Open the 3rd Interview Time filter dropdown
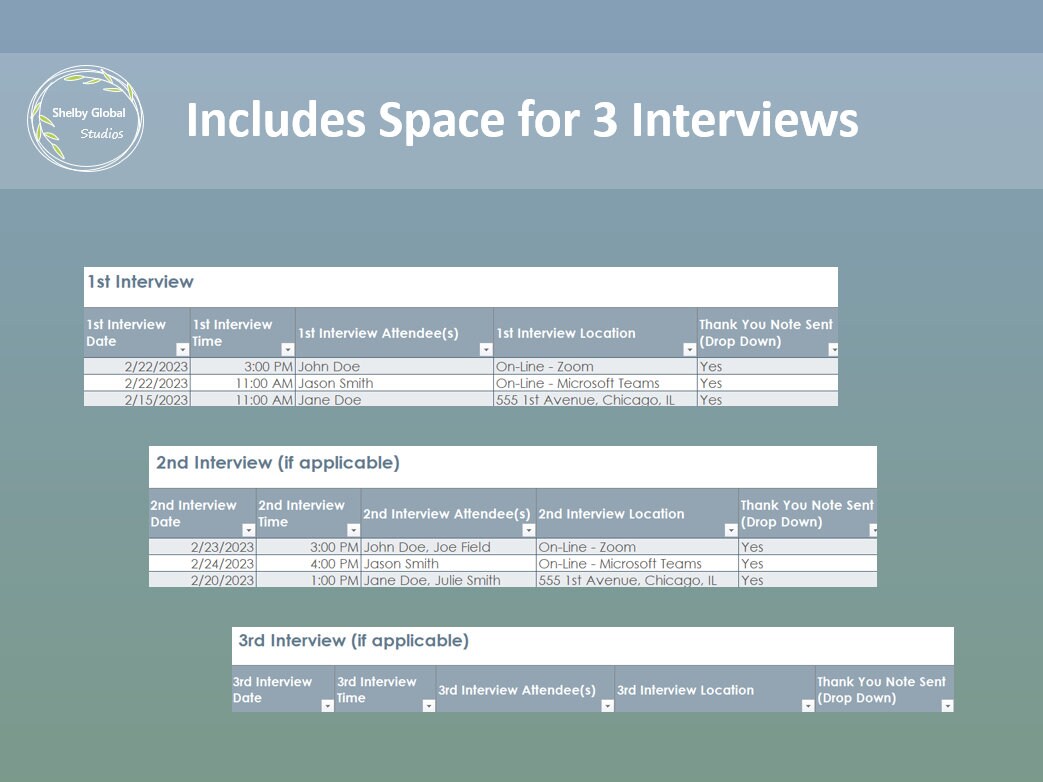The image size is (1043, 782). point(428,706)
